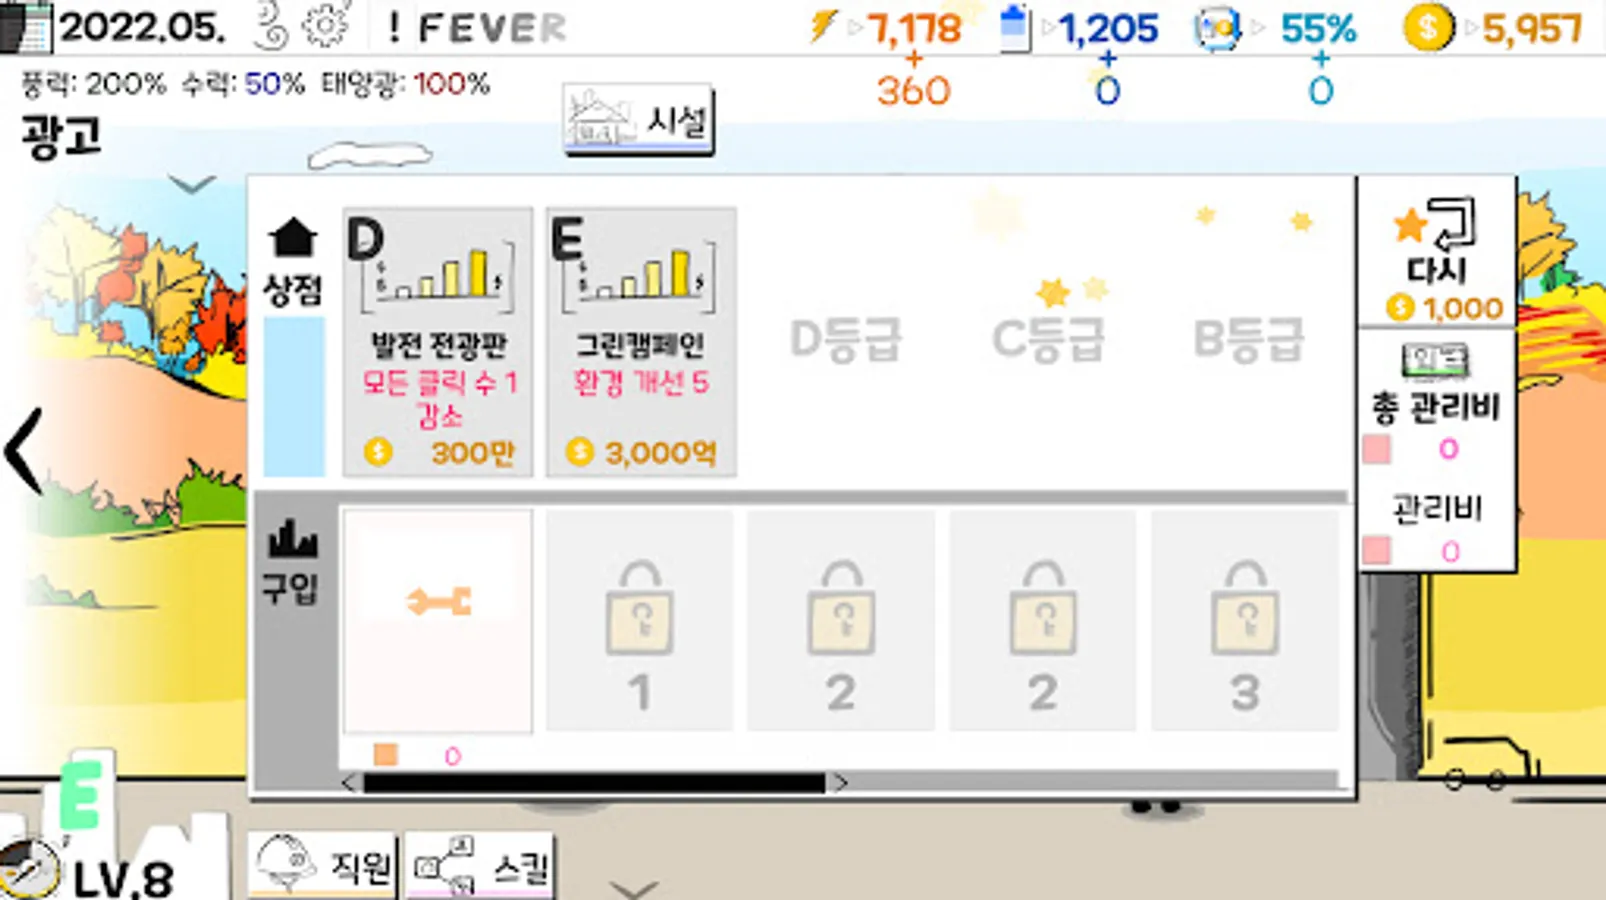This screenshot has width=1606, height=900.
Task: Go back with the left arrow
Action: pos(24,451)
